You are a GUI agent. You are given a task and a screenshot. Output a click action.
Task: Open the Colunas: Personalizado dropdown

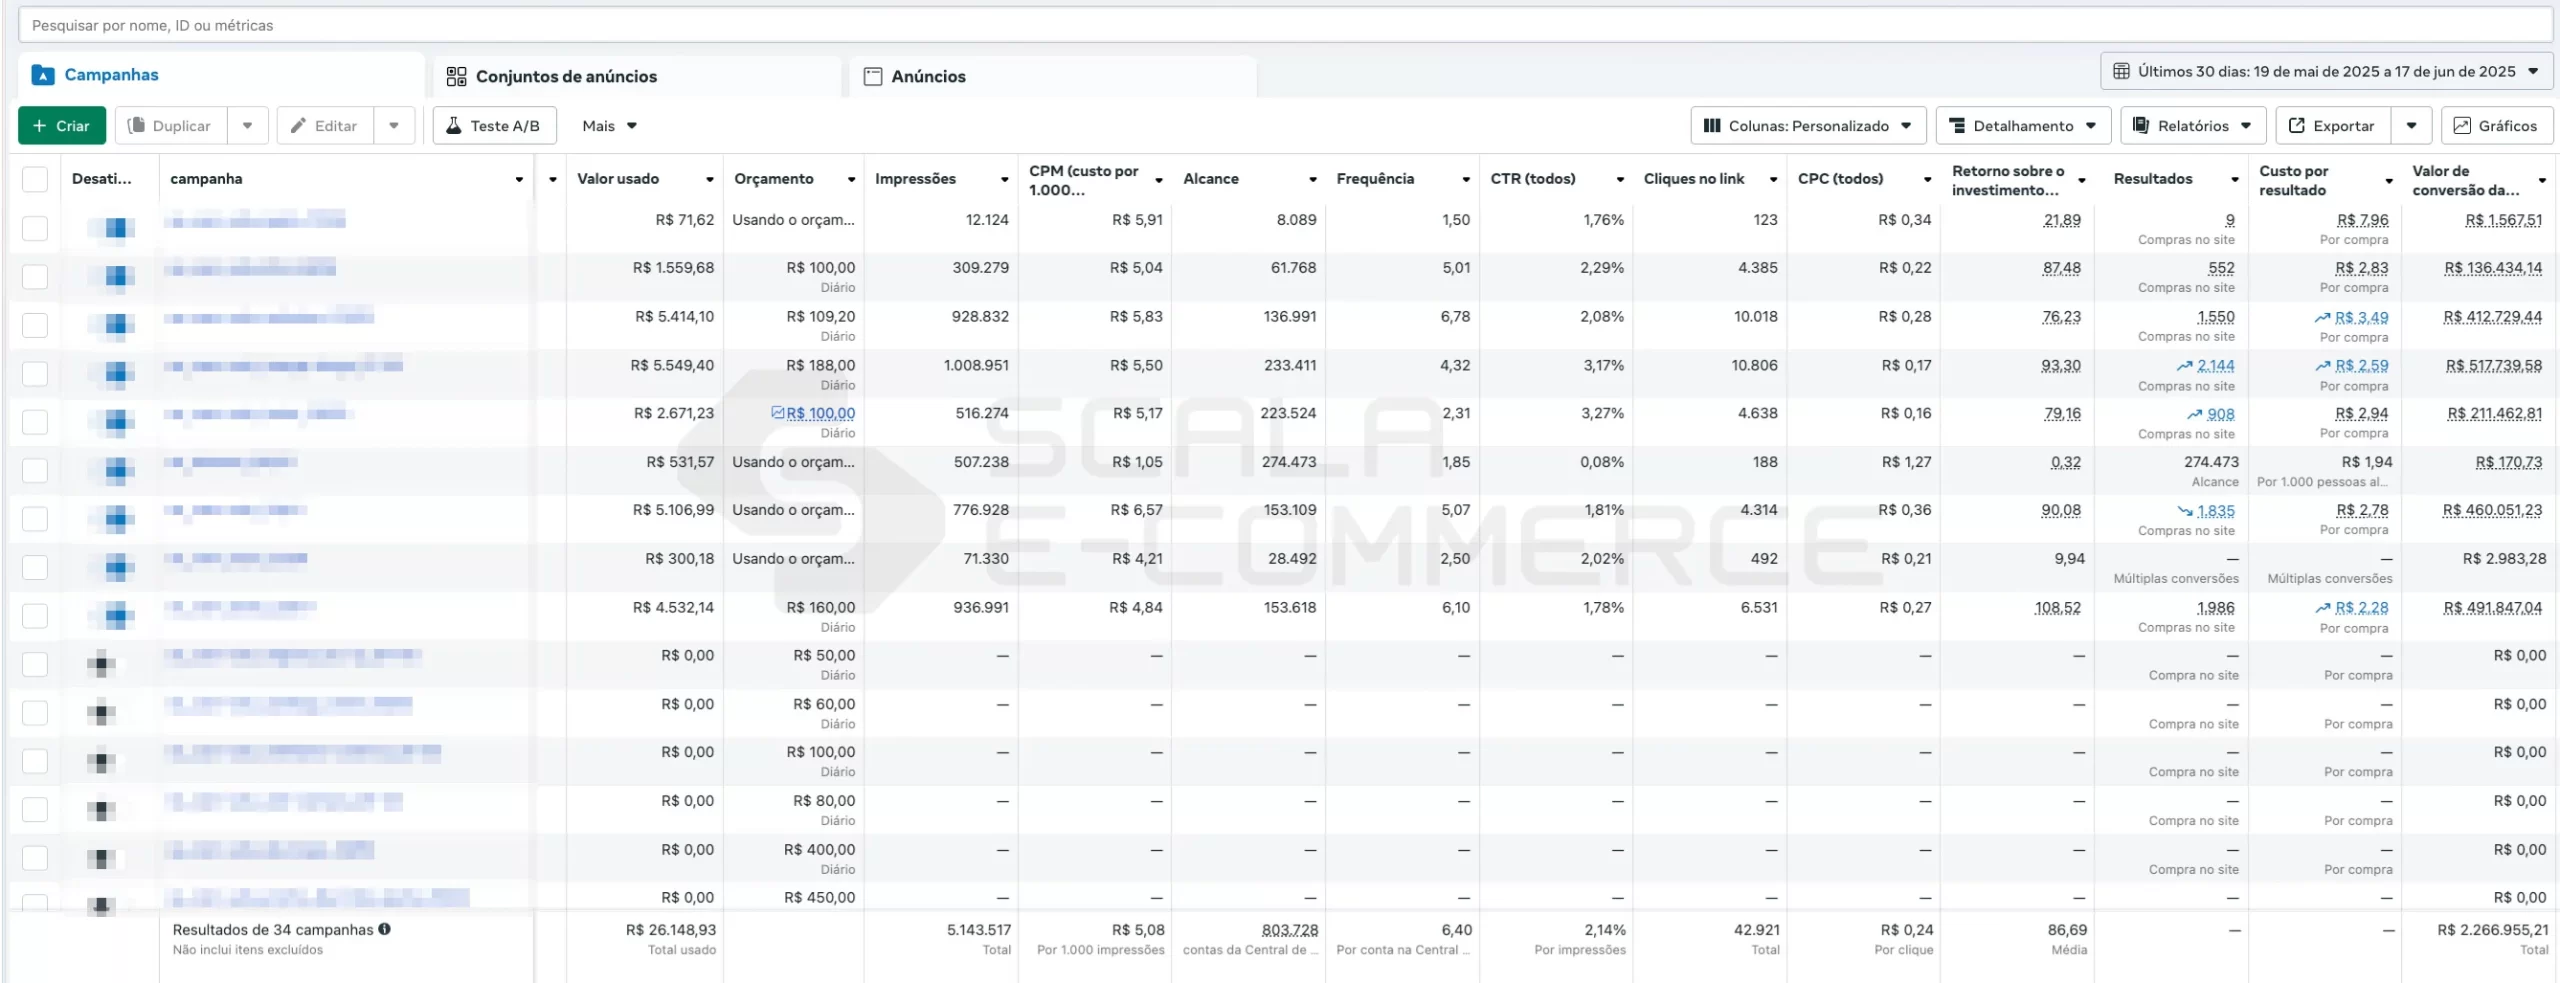(x=1807, y=126)
